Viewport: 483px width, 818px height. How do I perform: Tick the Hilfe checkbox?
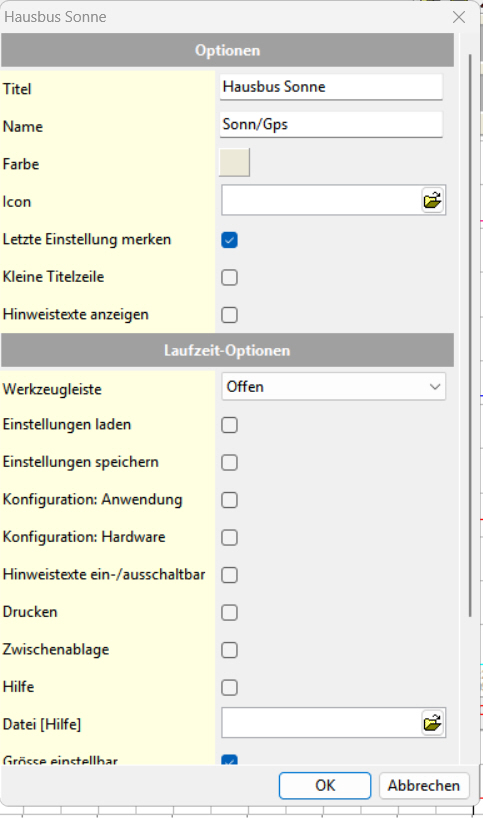click(x=230, y=688)
